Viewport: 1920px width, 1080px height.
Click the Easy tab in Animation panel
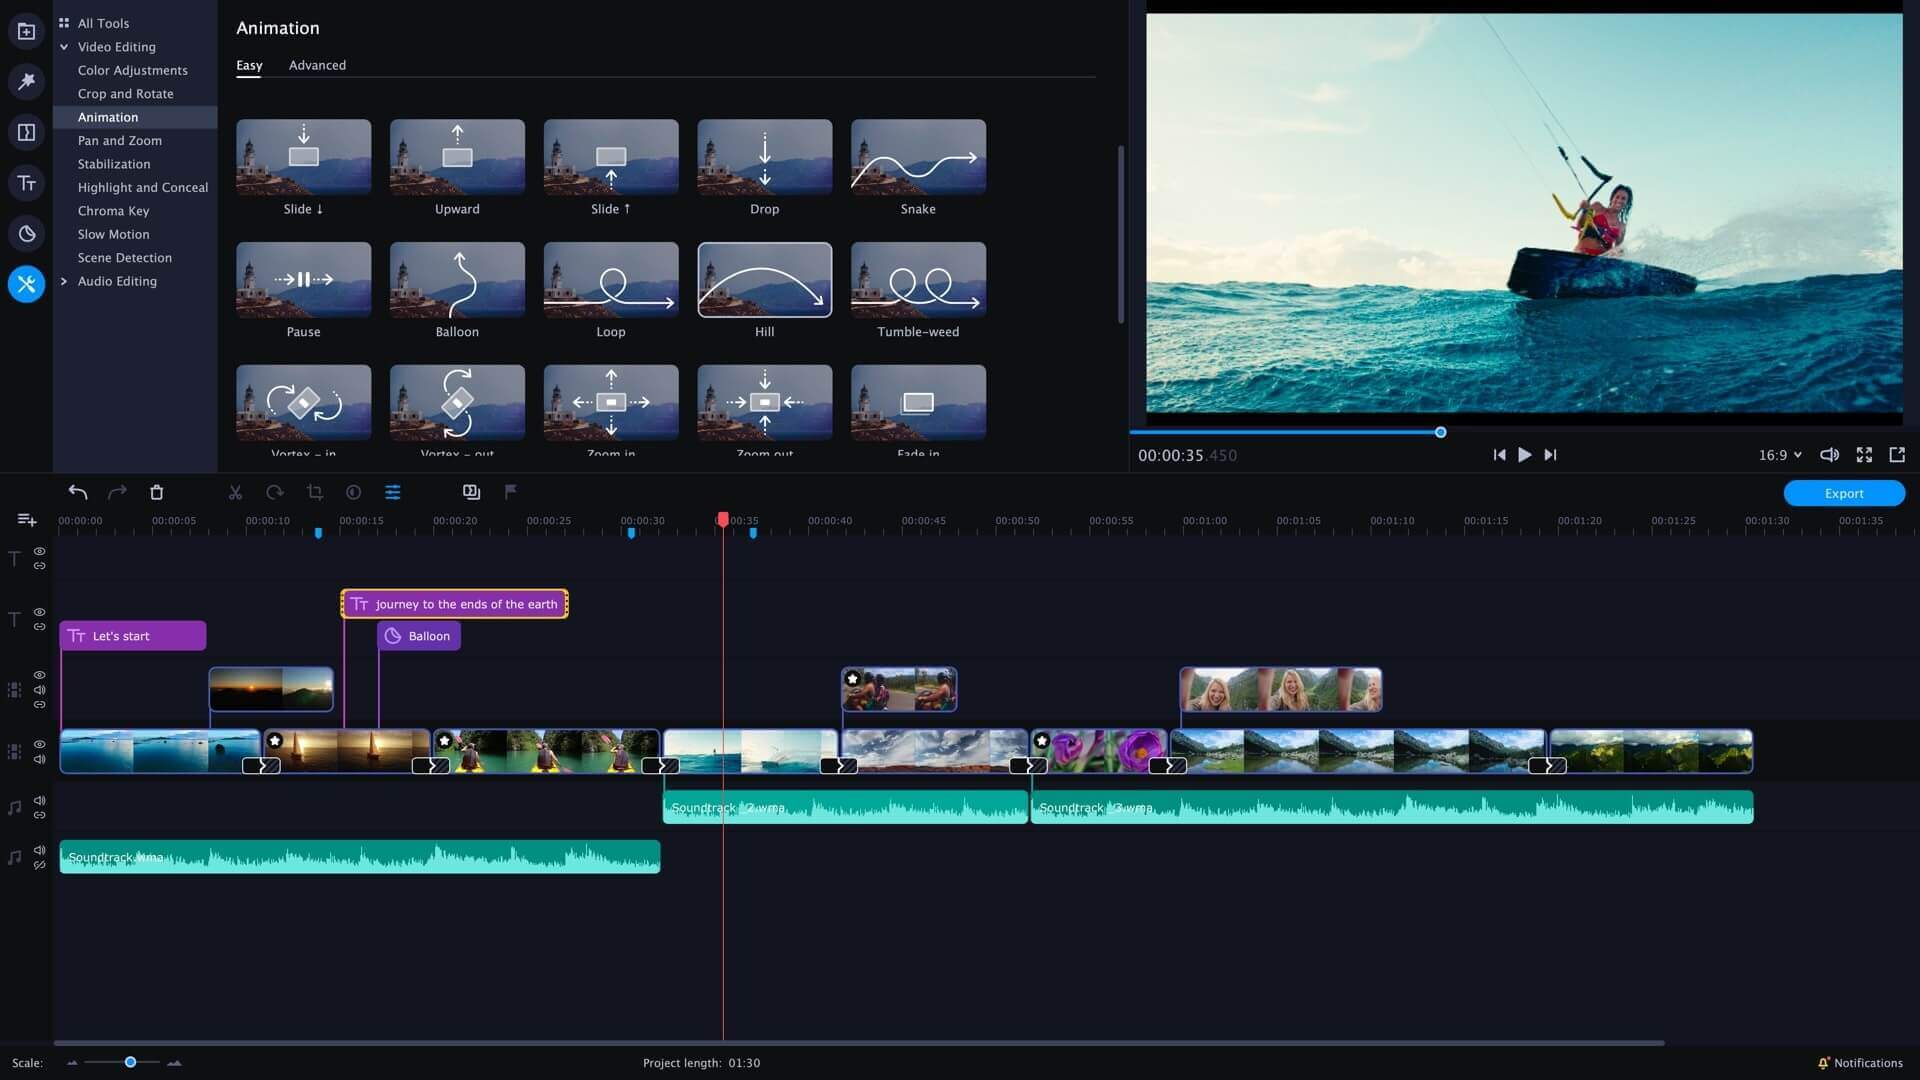pyautogui.click(x=249, y=63)
